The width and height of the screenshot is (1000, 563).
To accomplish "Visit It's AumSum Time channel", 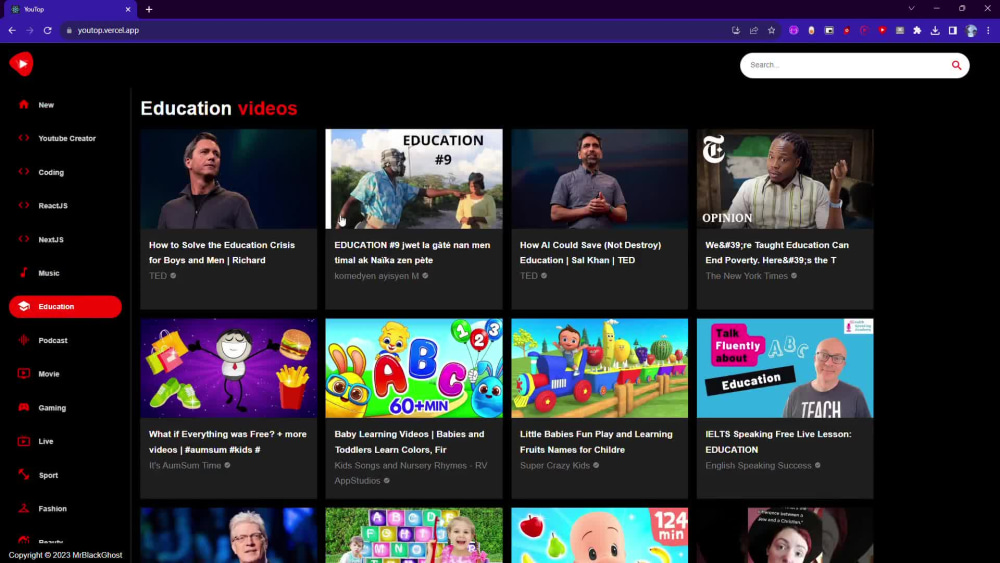I will click(185, 465).
